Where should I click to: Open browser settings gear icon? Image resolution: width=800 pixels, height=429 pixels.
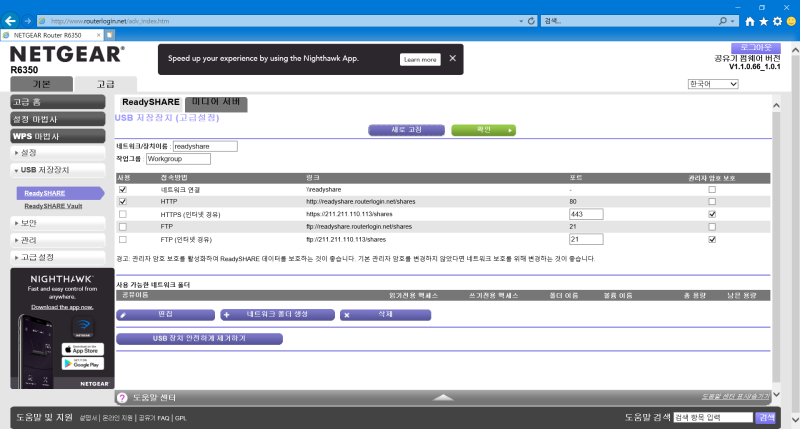click(x=777, y=21)
